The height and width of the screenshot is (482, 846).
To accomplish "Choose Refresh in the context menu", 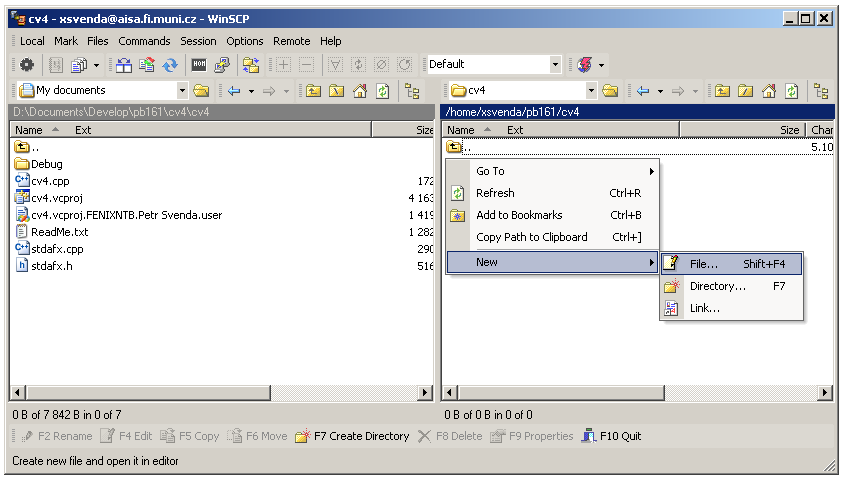I will point(552,193).
